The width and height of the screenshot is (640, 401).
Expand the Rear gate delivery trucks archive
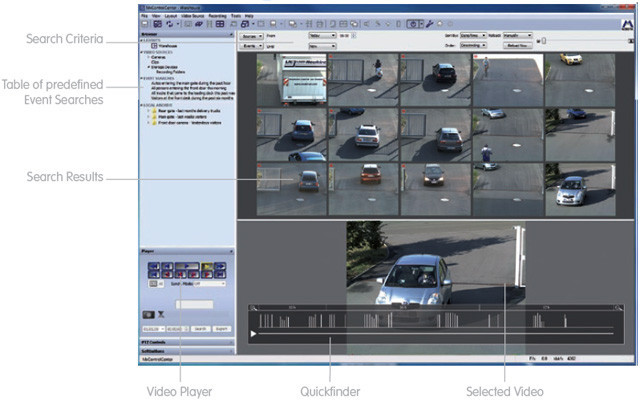(148, 113)
